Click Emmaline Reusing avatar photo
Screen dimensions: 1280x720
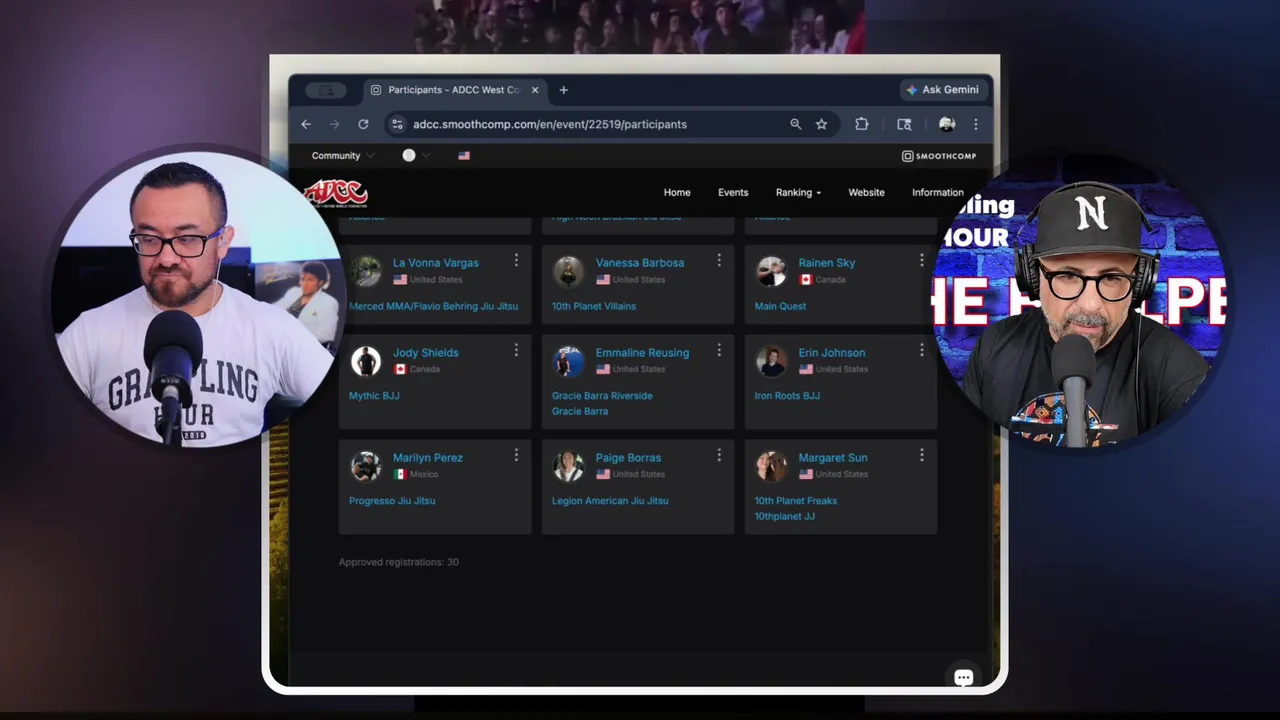click(569, 361)
